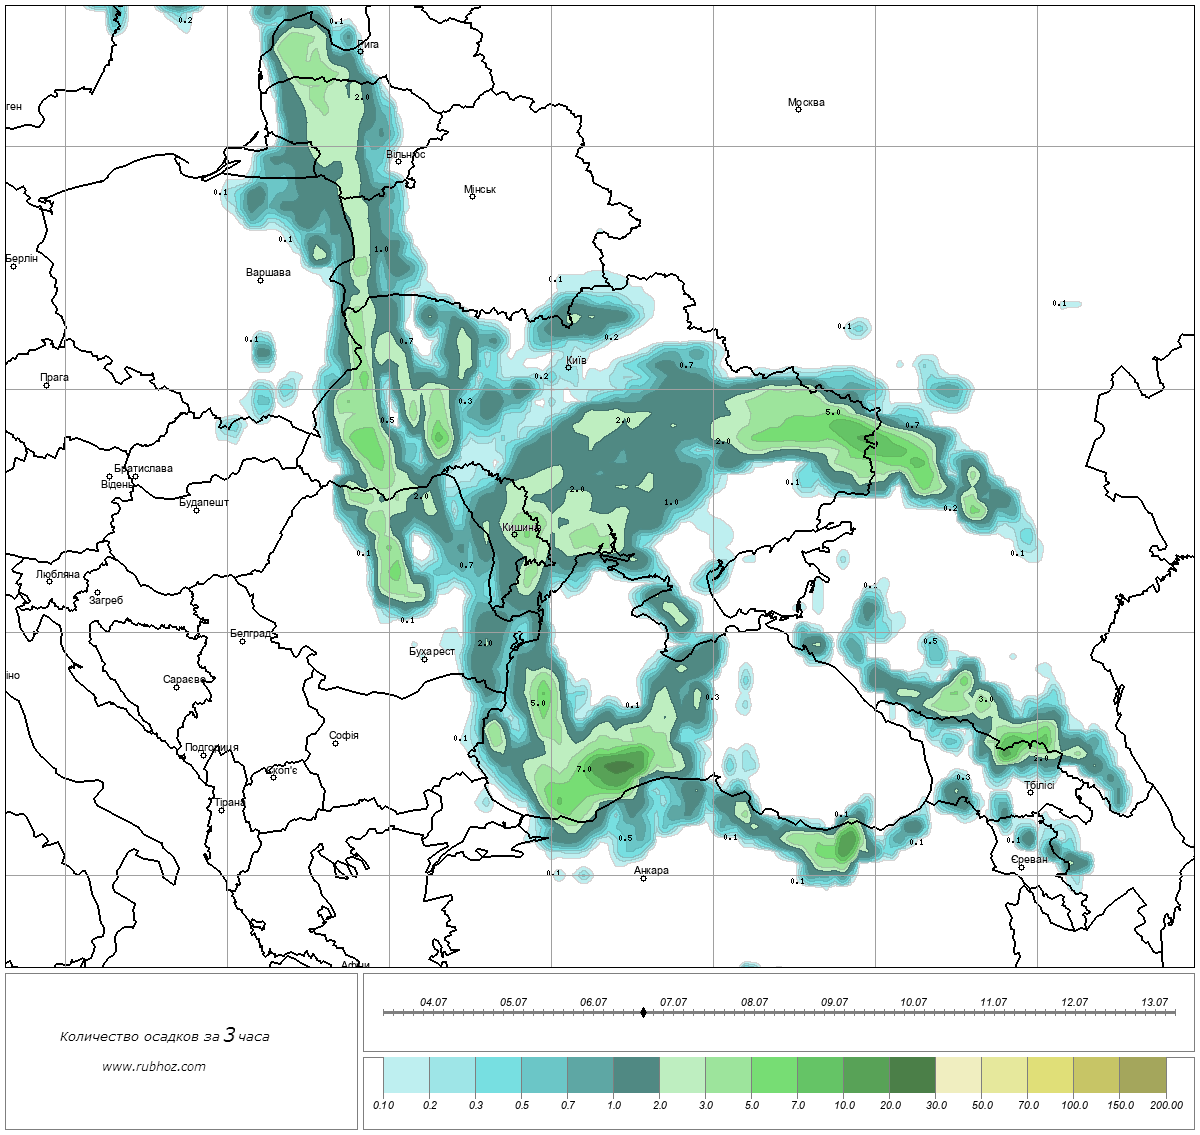Viewport: 1200px width, 1135px height.
Task: Jump to 04.07 on the timeline
Action: point(433,1002)
